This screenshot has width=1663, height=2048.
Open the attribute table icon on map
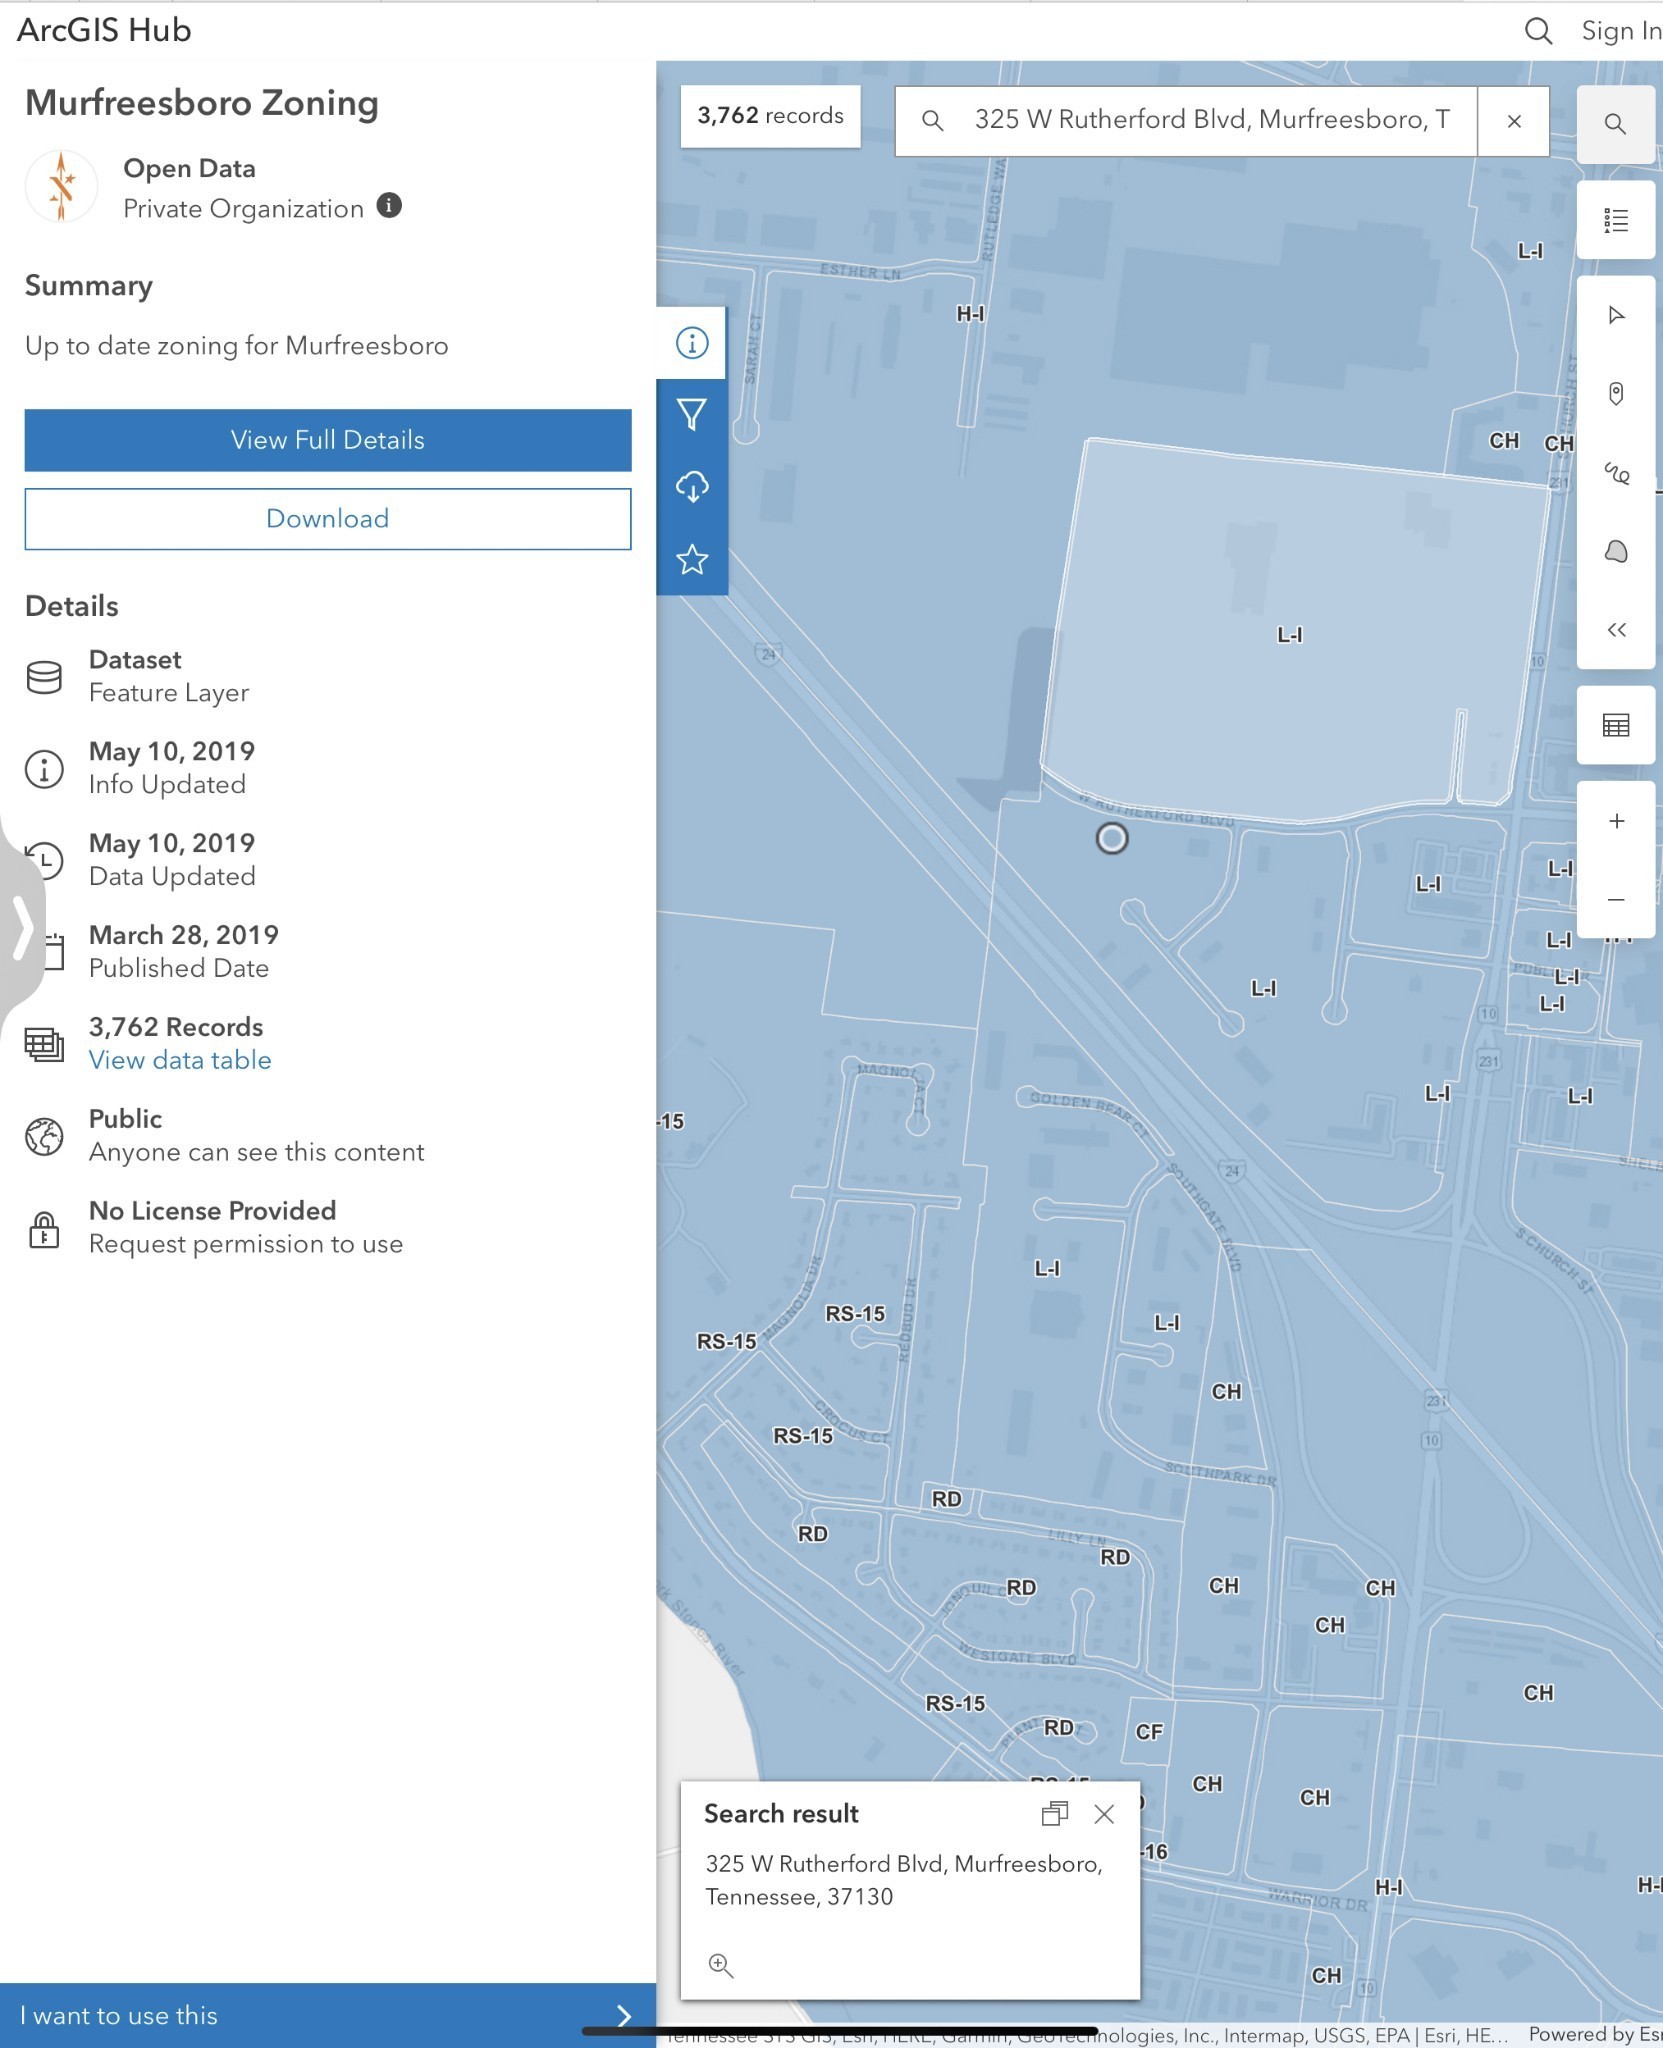[1615, 725]
